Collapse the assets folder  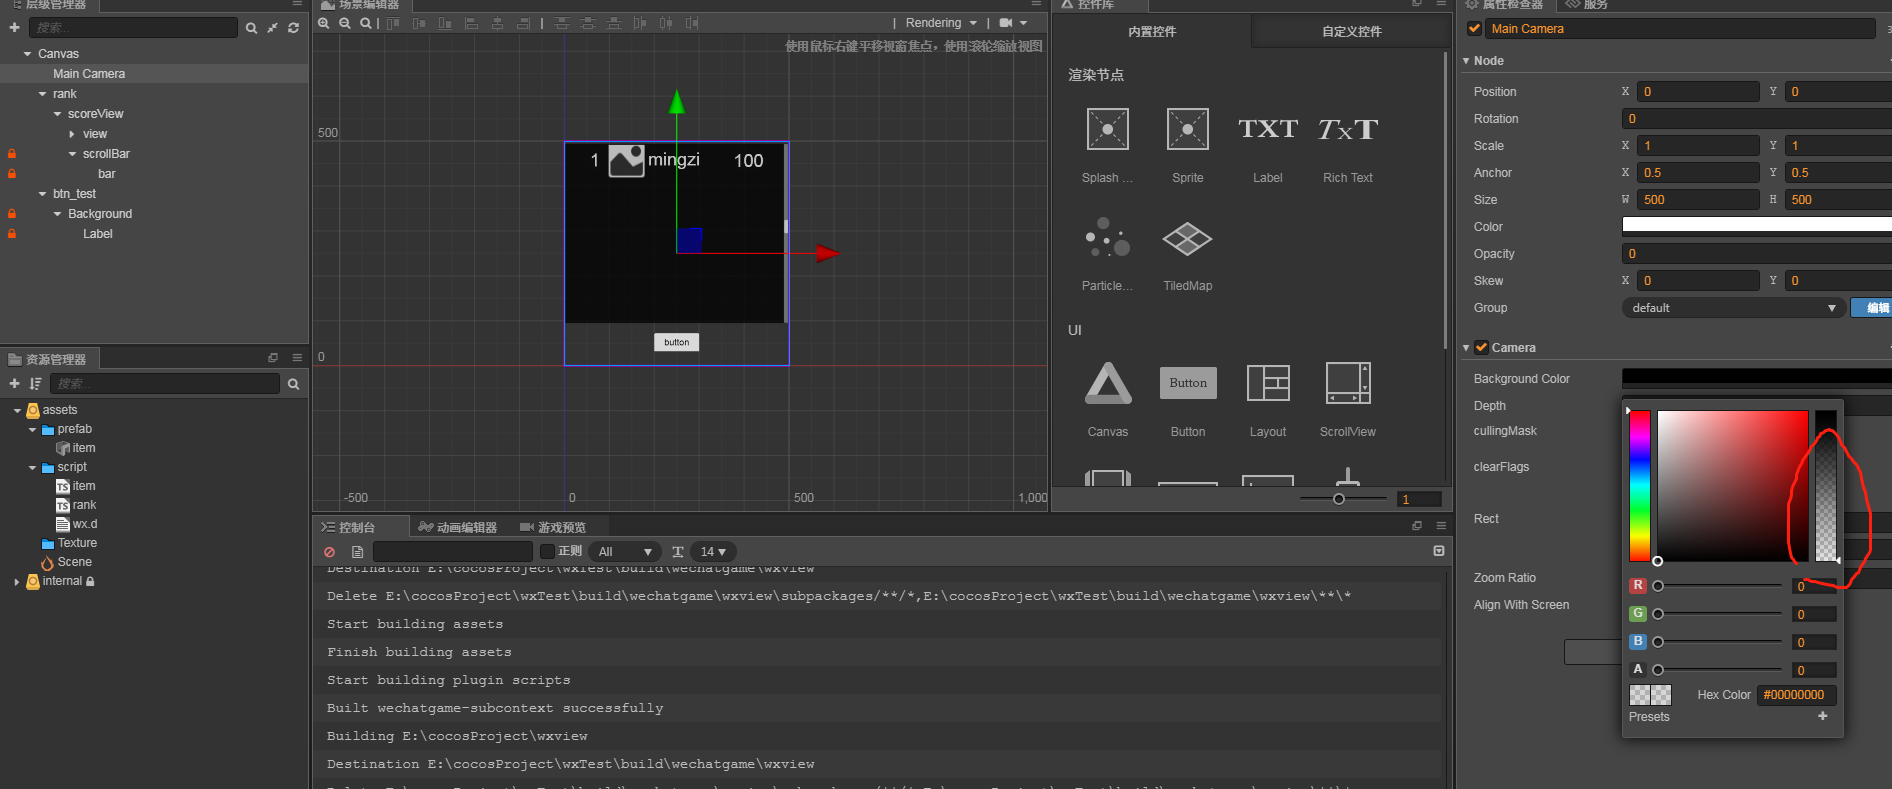click(x=17, y=410)
